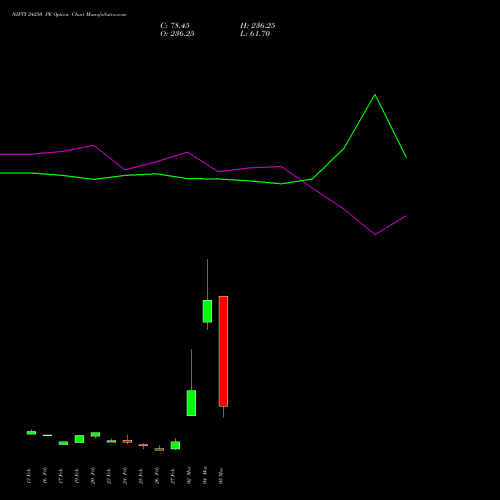
Task: Click the close value C: 78.45
Action: click(x=175, y=26)
